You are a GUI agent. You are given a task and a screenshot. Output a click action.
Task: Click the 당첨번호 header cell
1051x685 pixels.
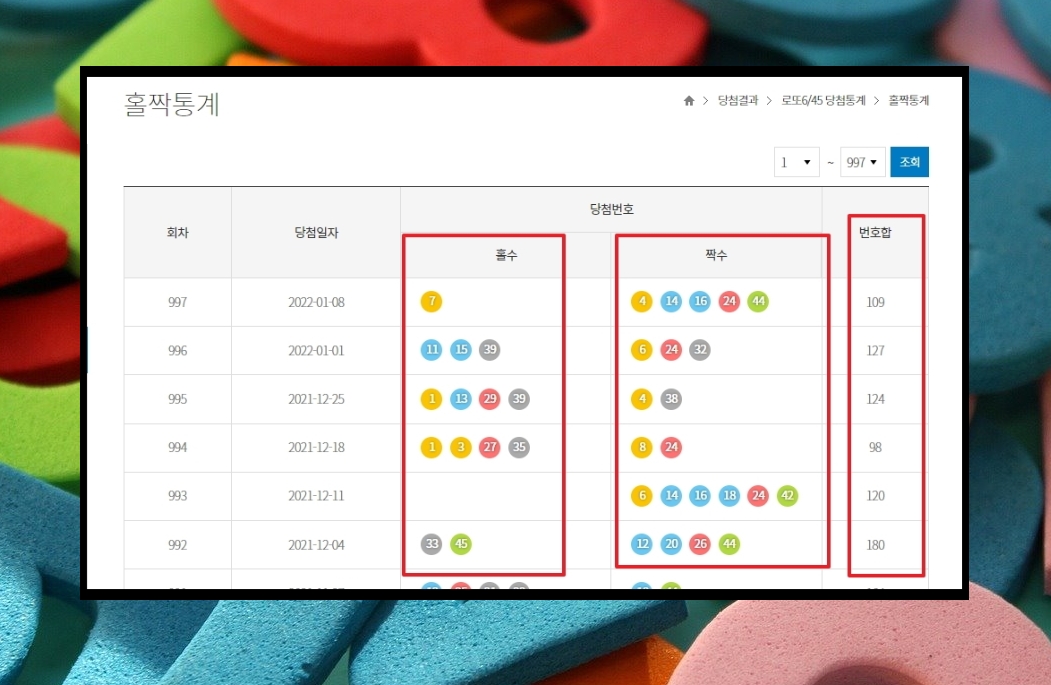[611, 209]
